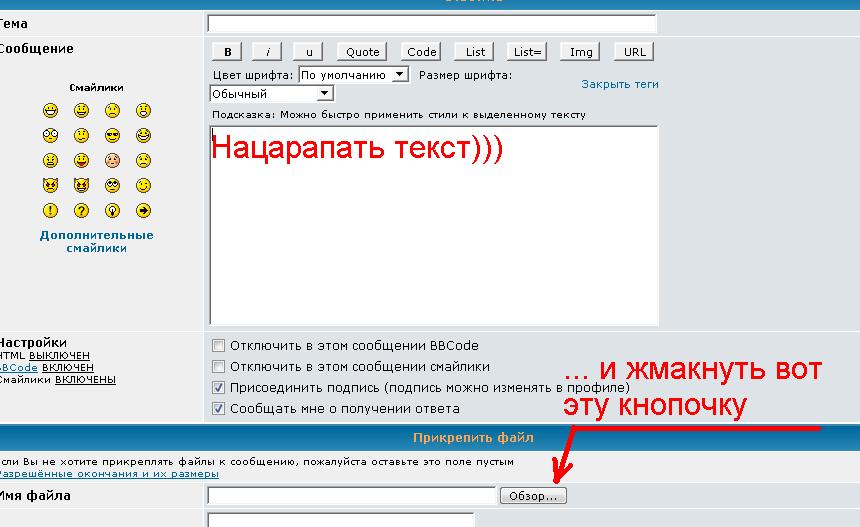This screenshot has height=527, width=860.
Task: Click into the 'Тема' subject field
Action: pos(431,23)
